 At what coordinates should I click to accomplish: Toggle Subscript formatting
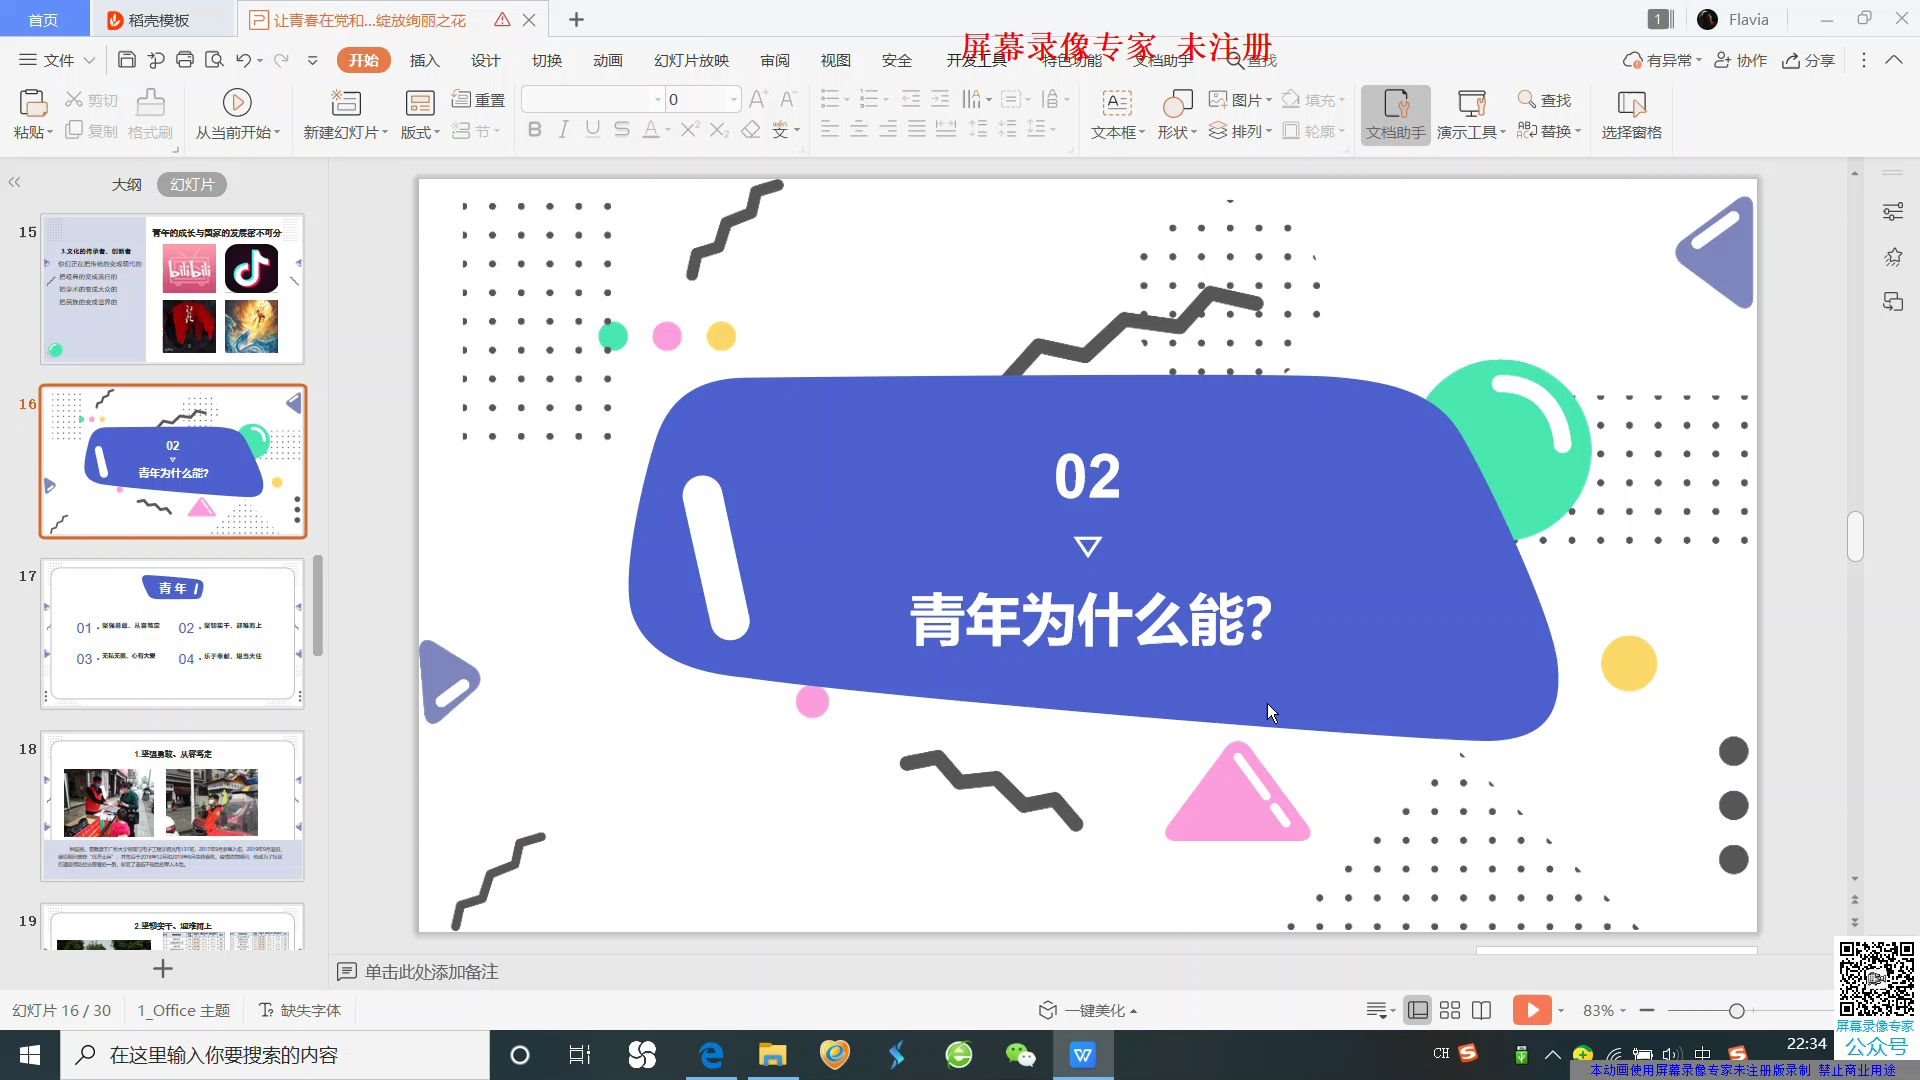(x=719, y=130)
